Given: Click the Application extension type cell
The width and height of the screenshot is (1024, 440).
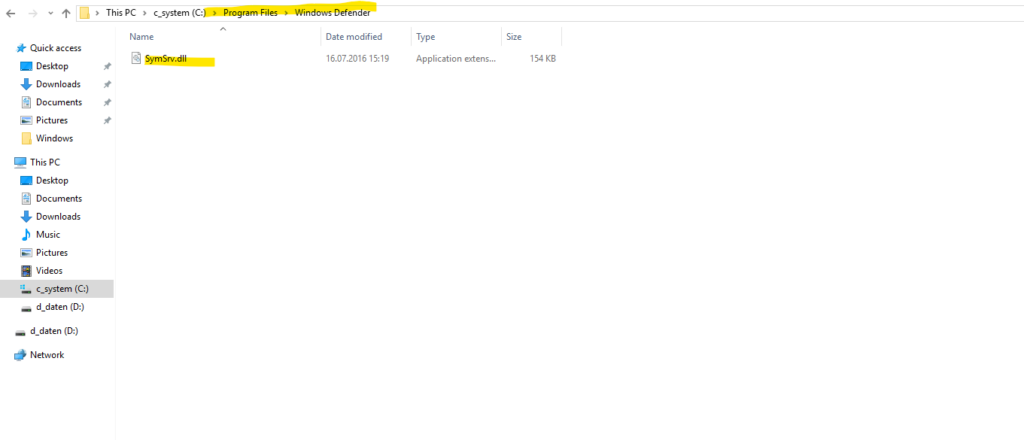Looking at the screenshot, I should pyautogui.click(x=456, y=59).
